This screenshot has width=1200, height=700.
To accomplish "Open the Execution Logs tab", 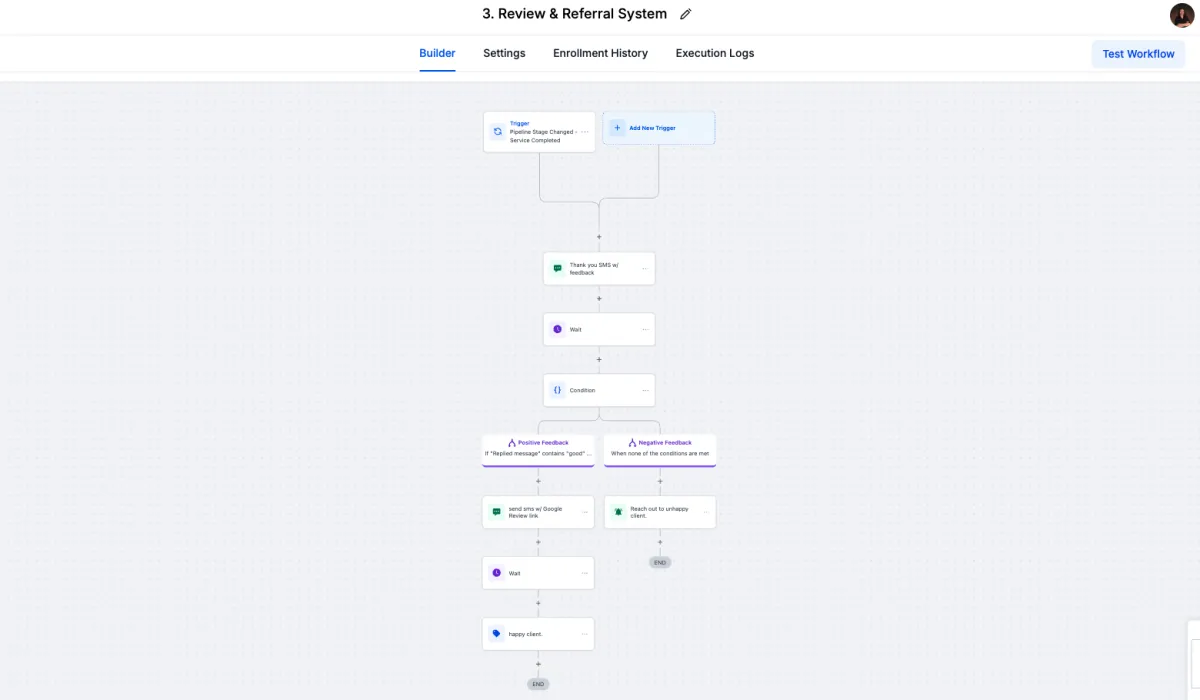I will pos(714,53).
